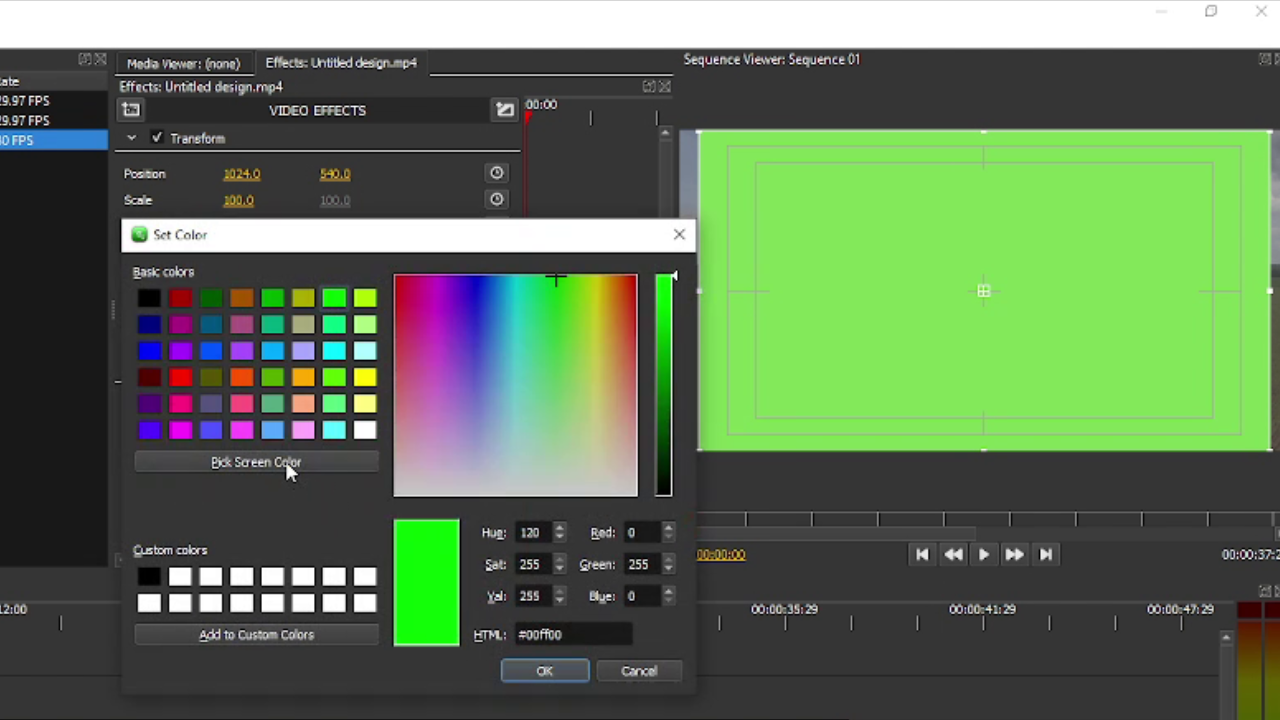1280x720 pixels.
Task: Toggle keyframes for the Position parameter
Action: (496, 173)
